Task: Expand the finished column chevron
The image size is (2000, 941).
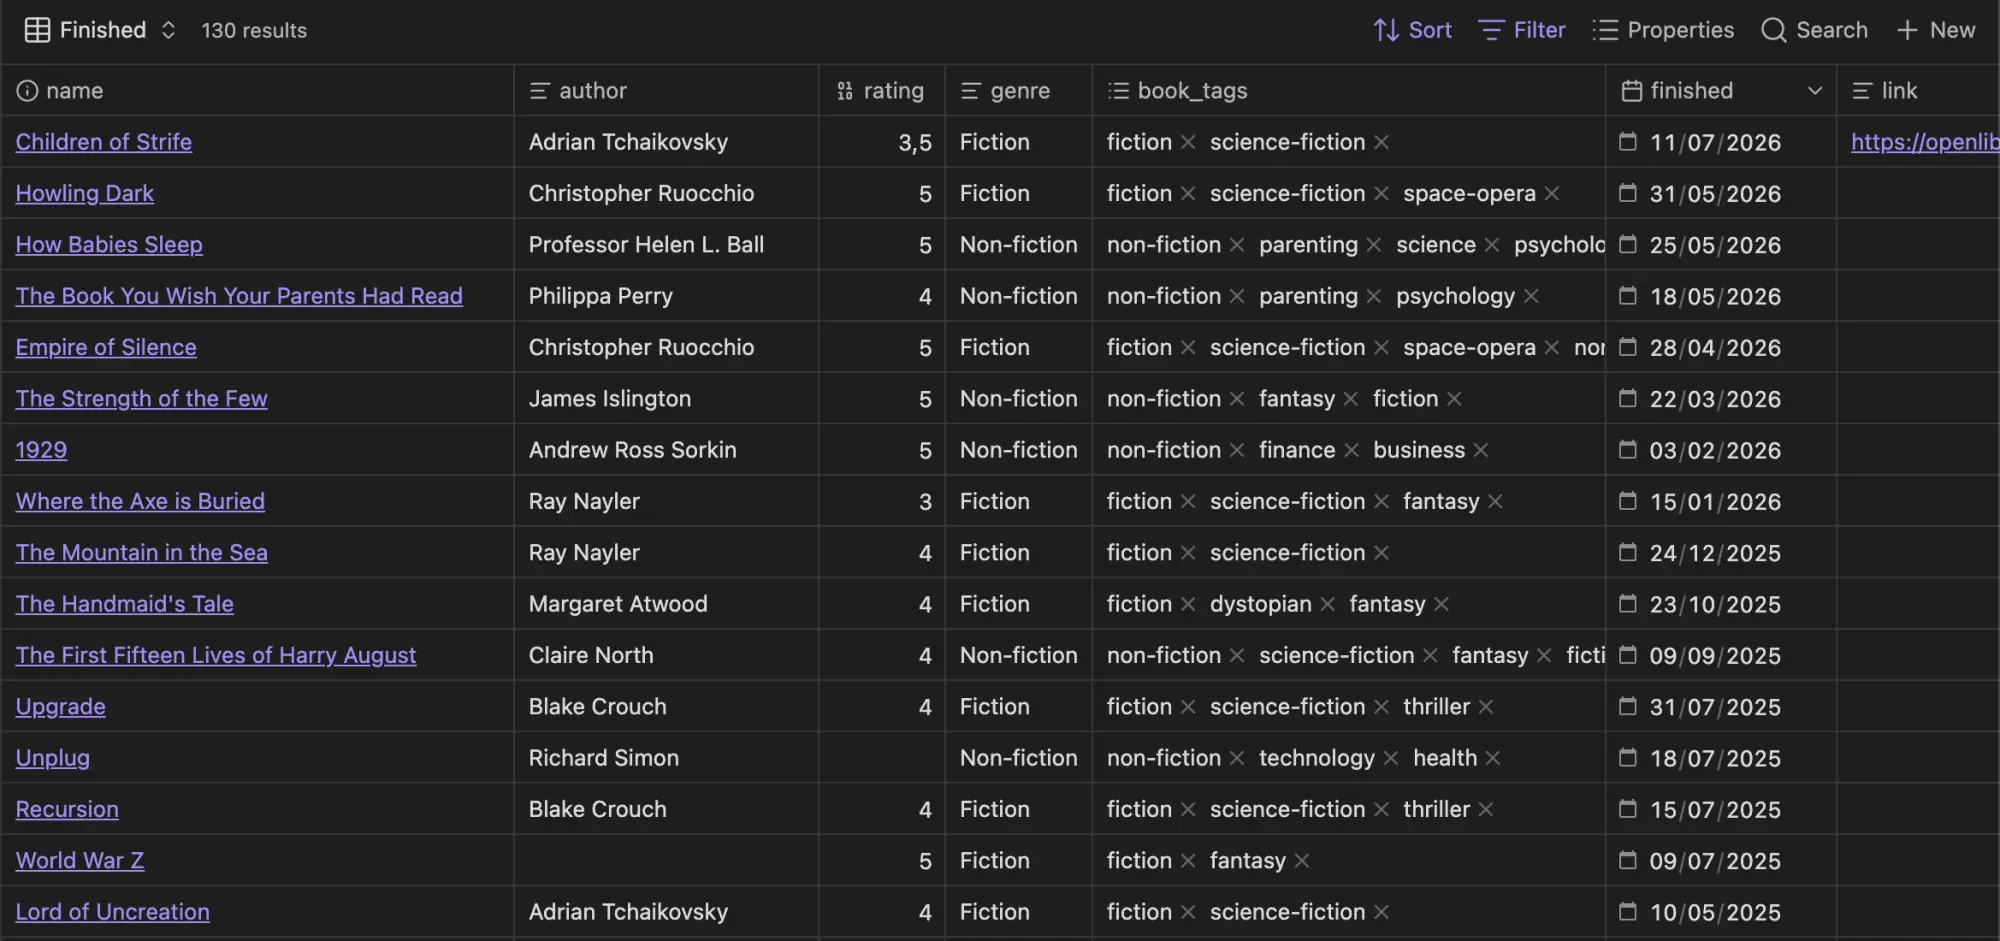Action: click(x=1815, y=91)
